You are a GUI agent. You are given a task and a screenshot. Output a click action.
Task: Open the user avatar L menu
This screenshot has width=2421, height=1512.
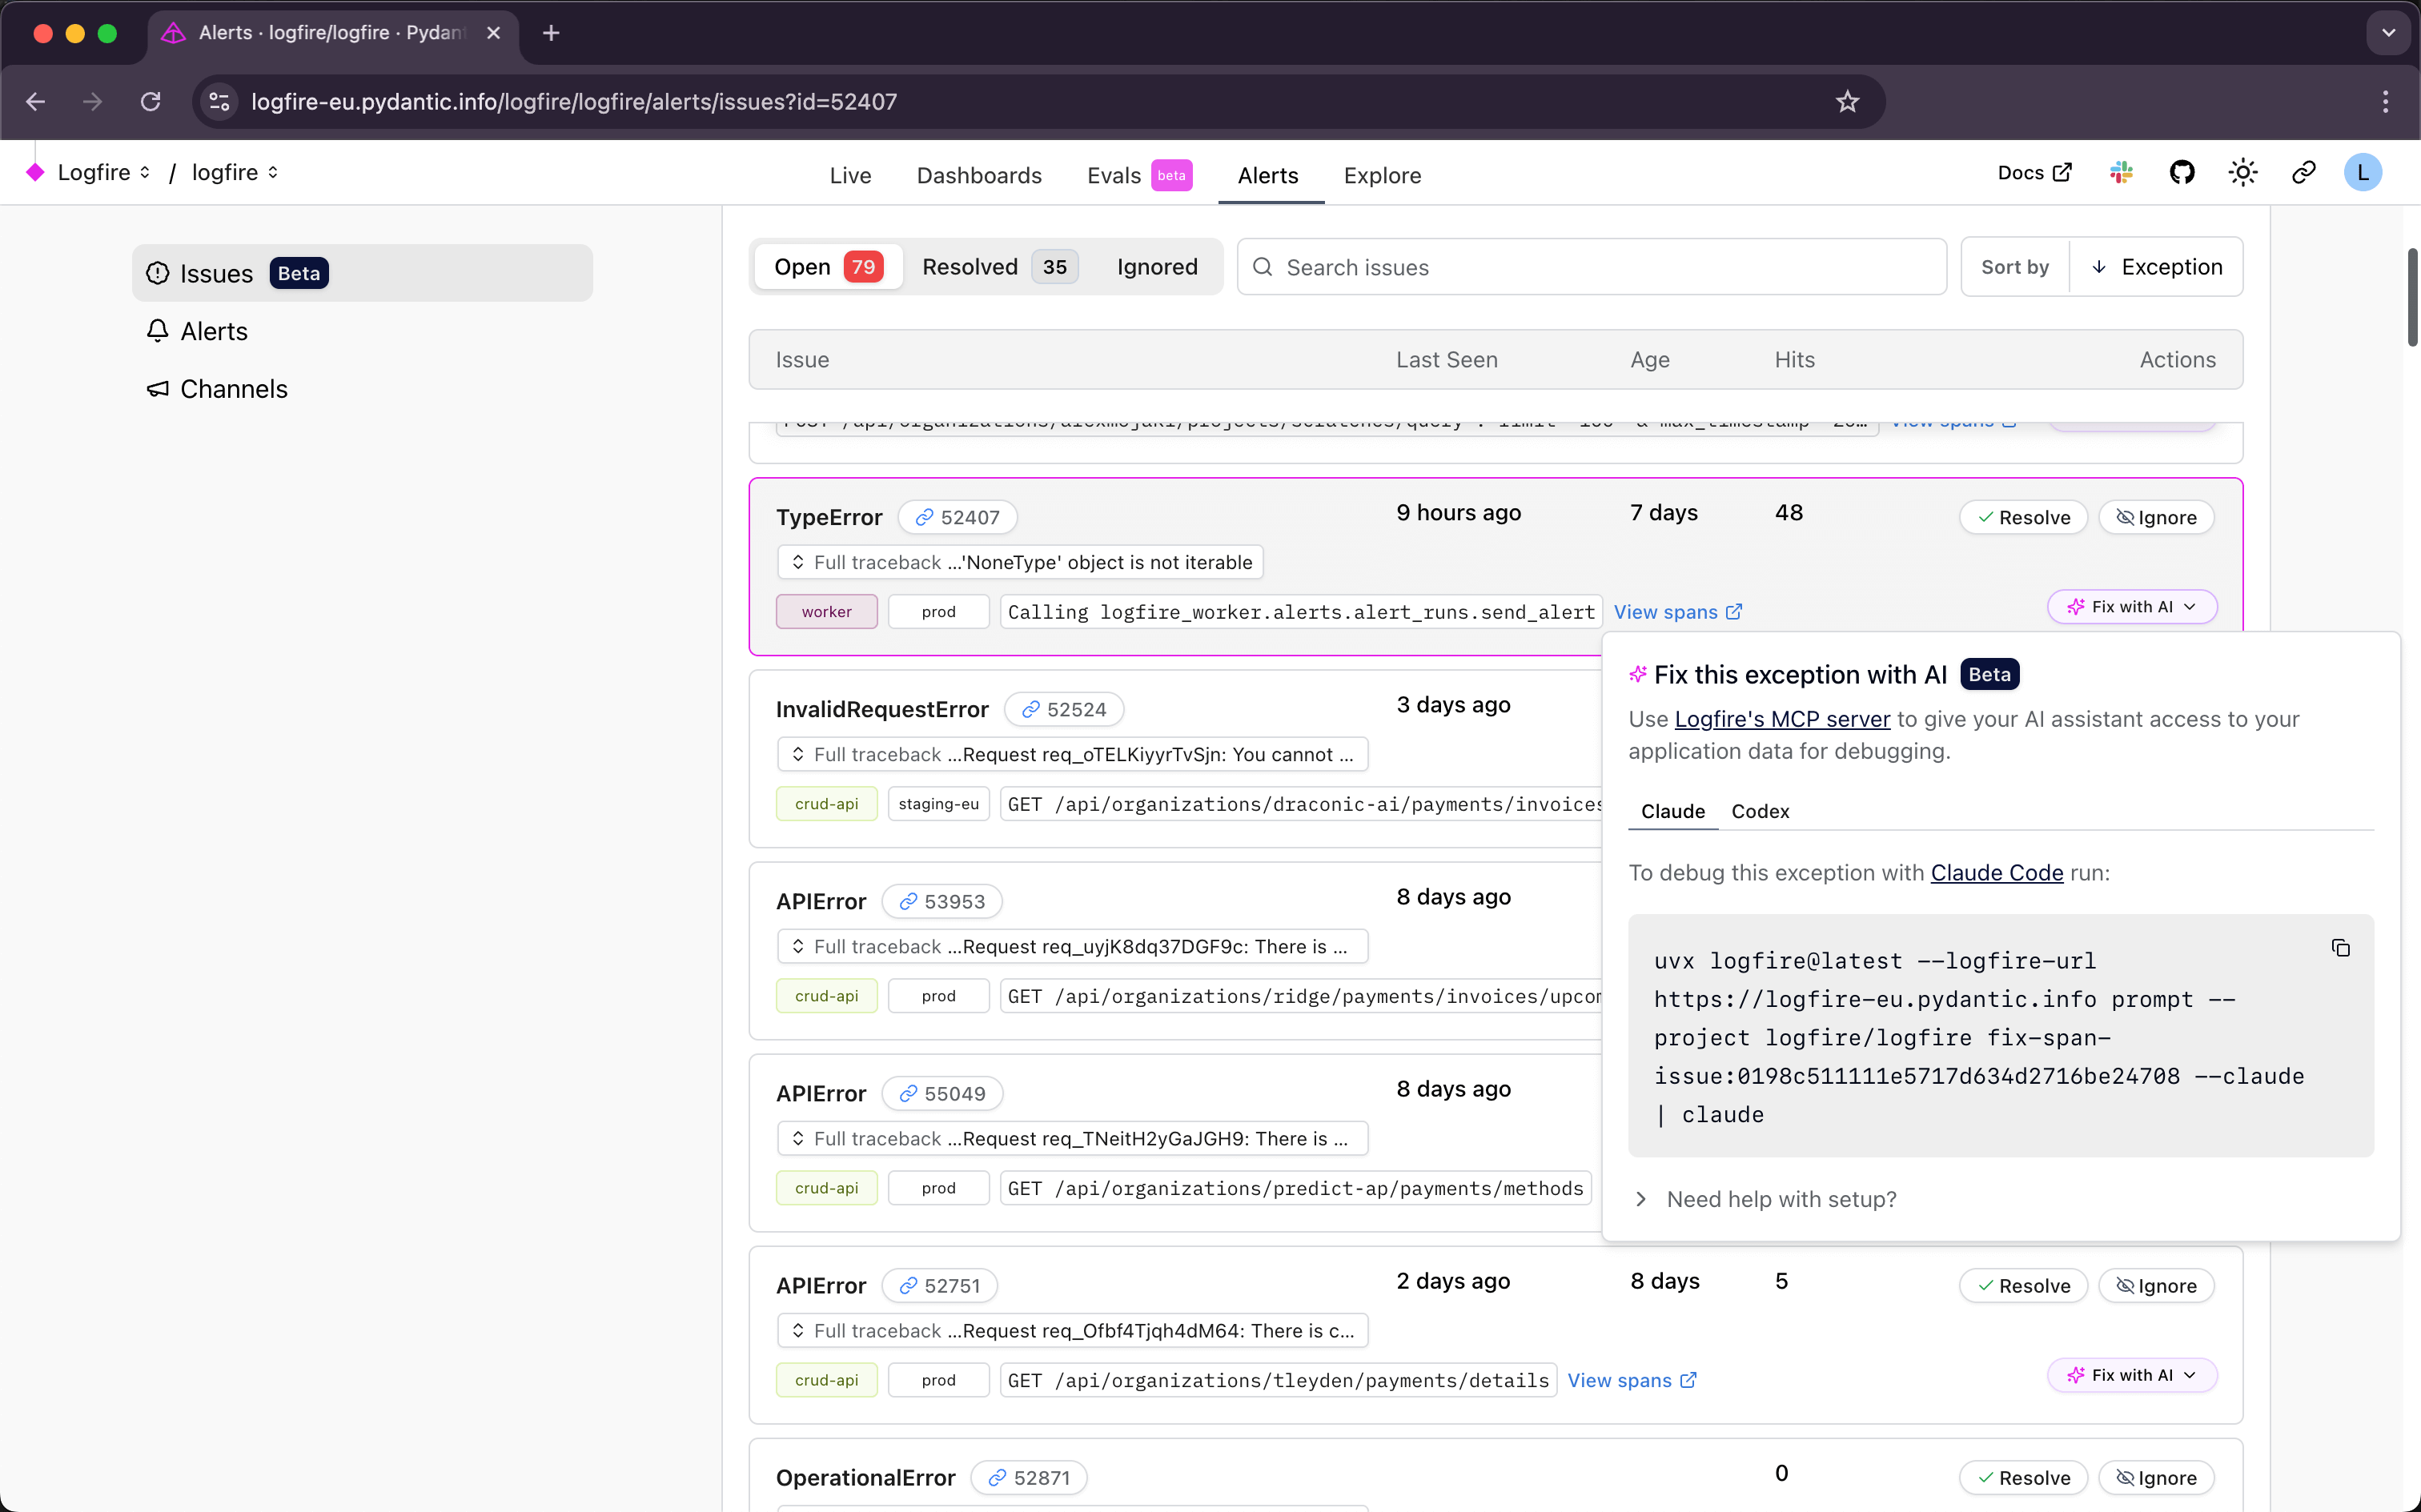(x=2362, y=173)
